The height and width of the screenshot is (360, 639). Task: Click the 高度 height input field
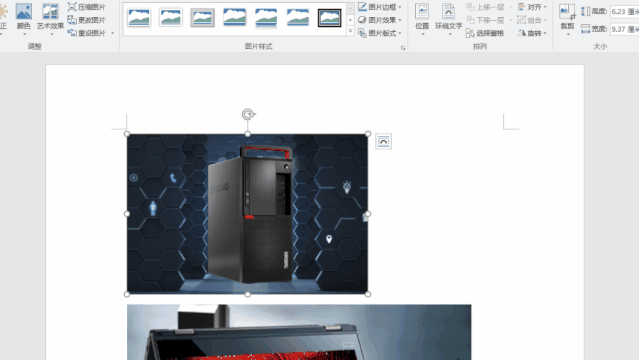click(625, 11)
